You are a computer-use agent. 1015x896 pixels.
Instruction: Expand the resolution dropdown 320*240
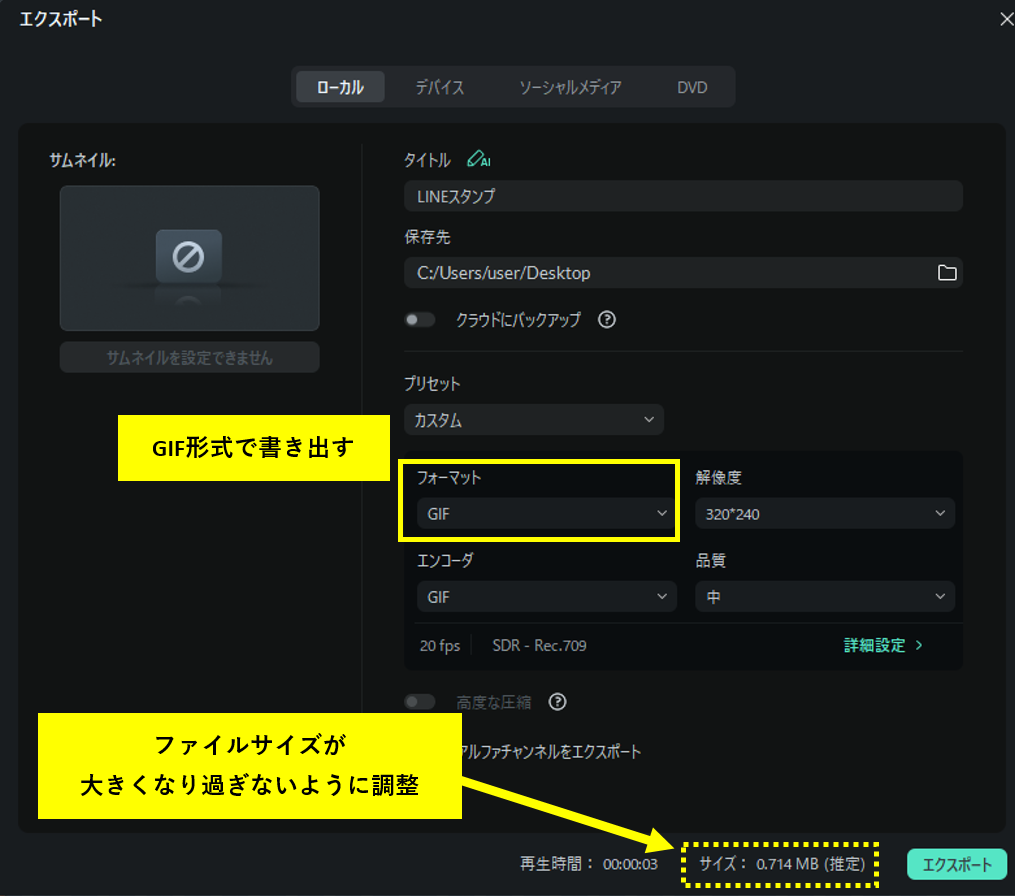824,513
